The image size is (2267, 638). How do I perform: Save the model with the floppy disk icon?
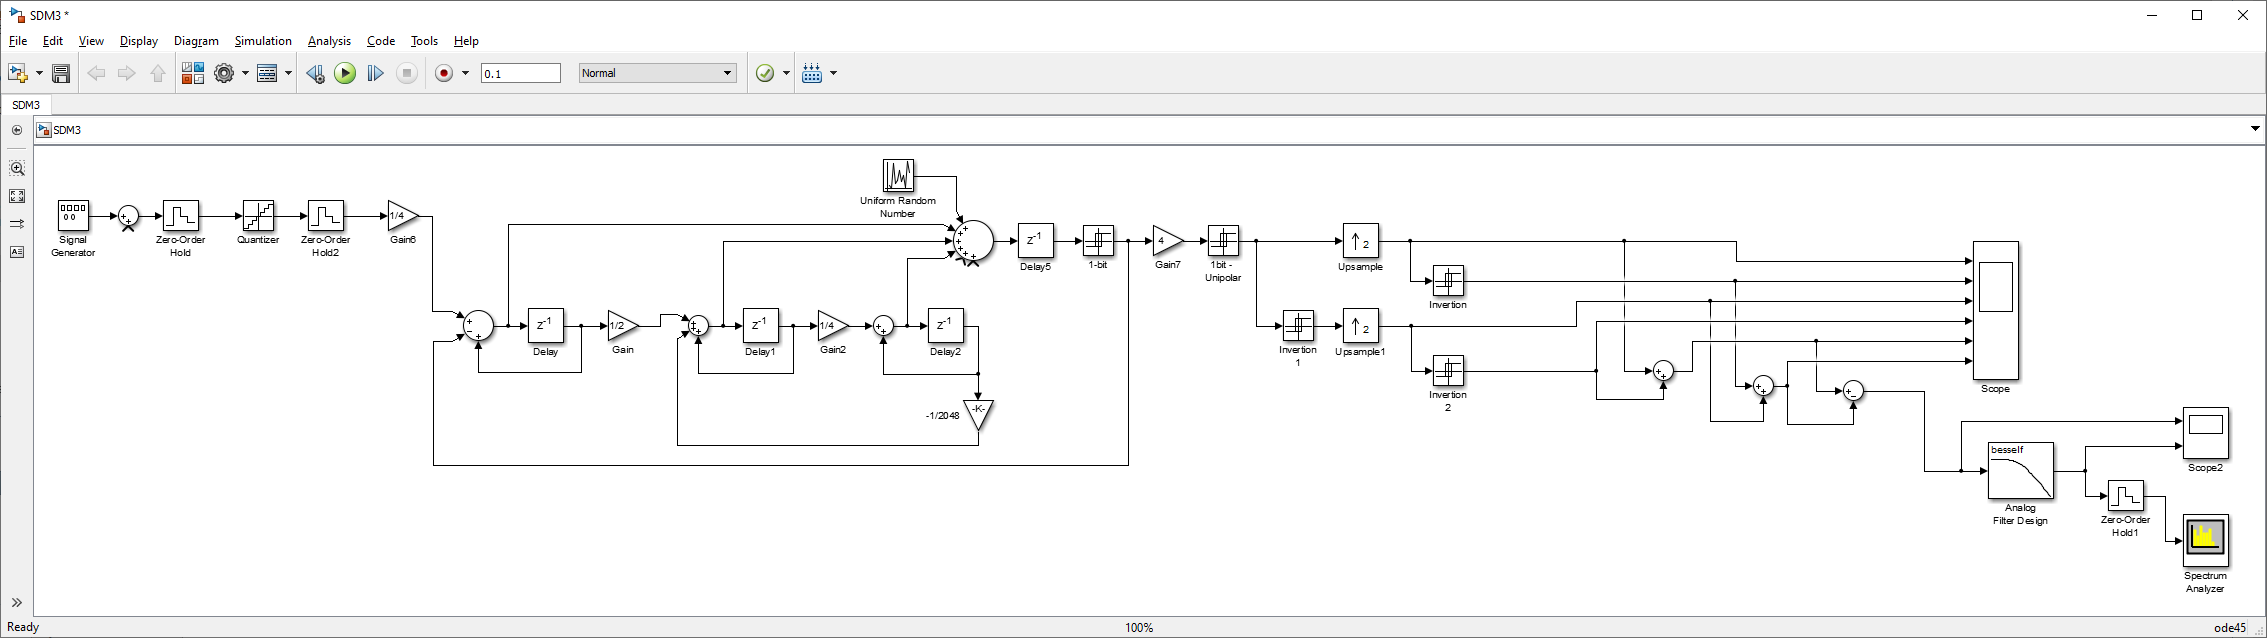point(61,73)
